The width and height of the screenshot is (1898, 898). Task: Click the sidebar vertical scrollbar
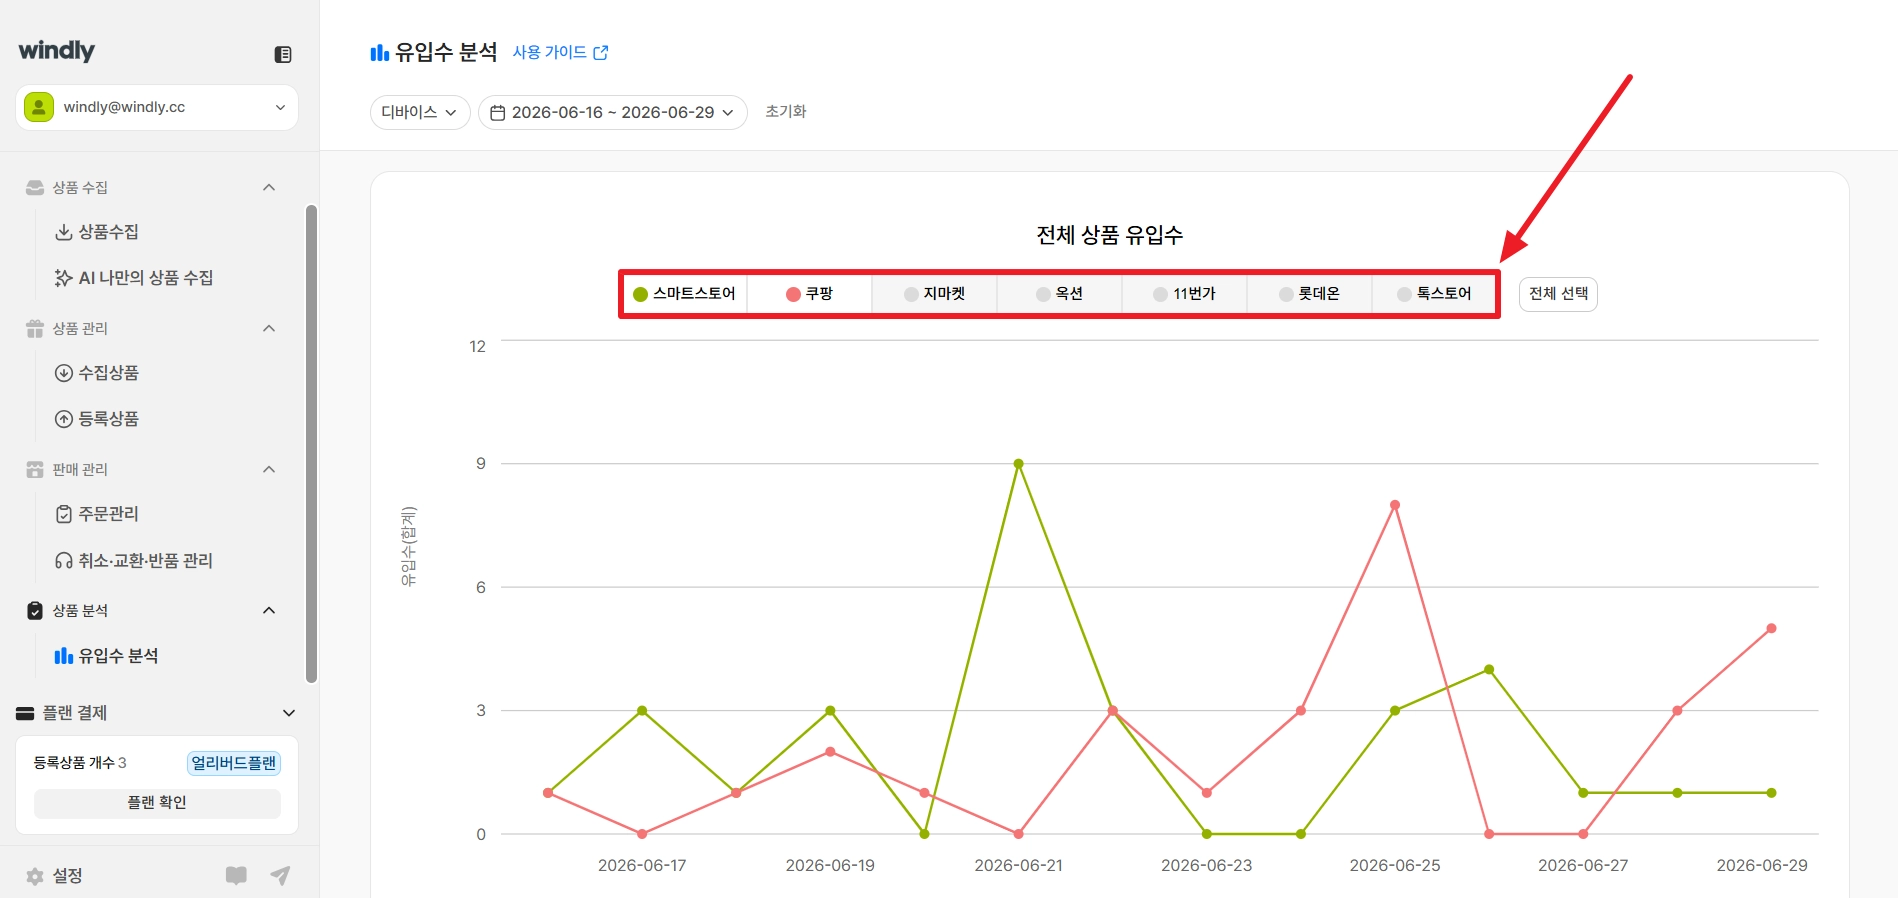pyautogui.click(x=312, y=444)
